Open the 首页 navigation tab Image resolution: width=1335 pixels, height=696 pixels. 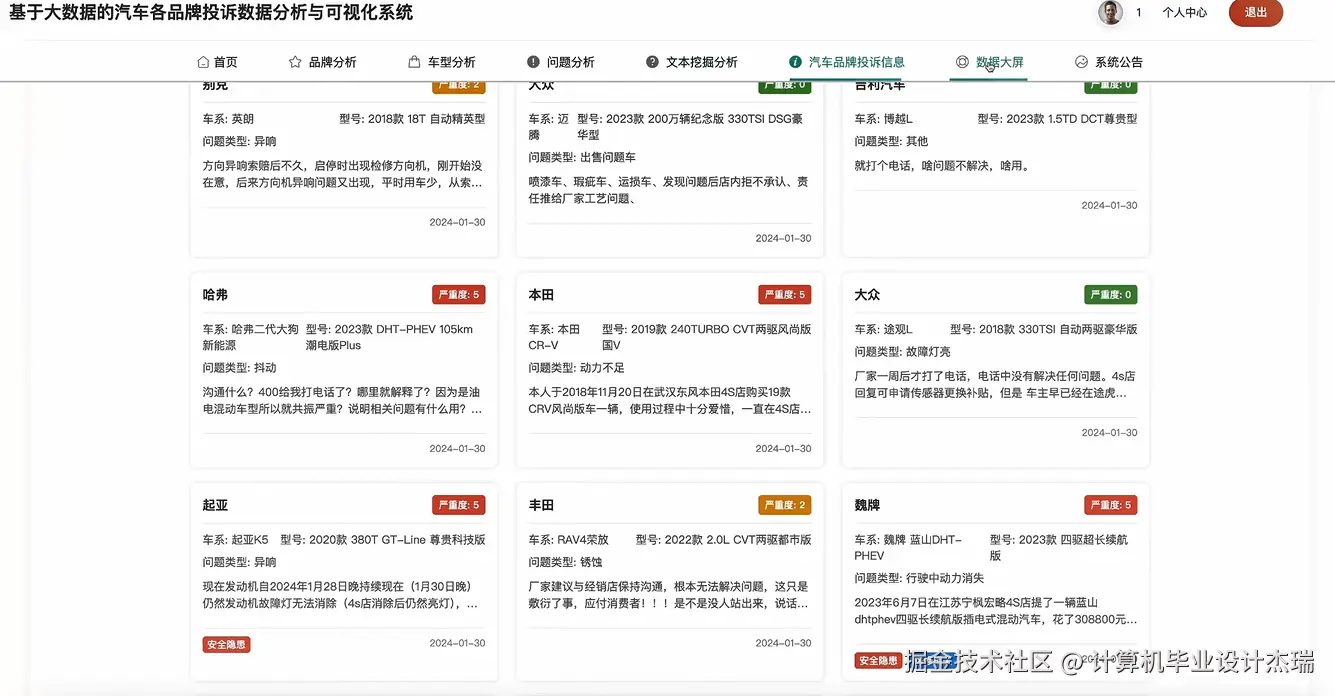coord(218,62)
